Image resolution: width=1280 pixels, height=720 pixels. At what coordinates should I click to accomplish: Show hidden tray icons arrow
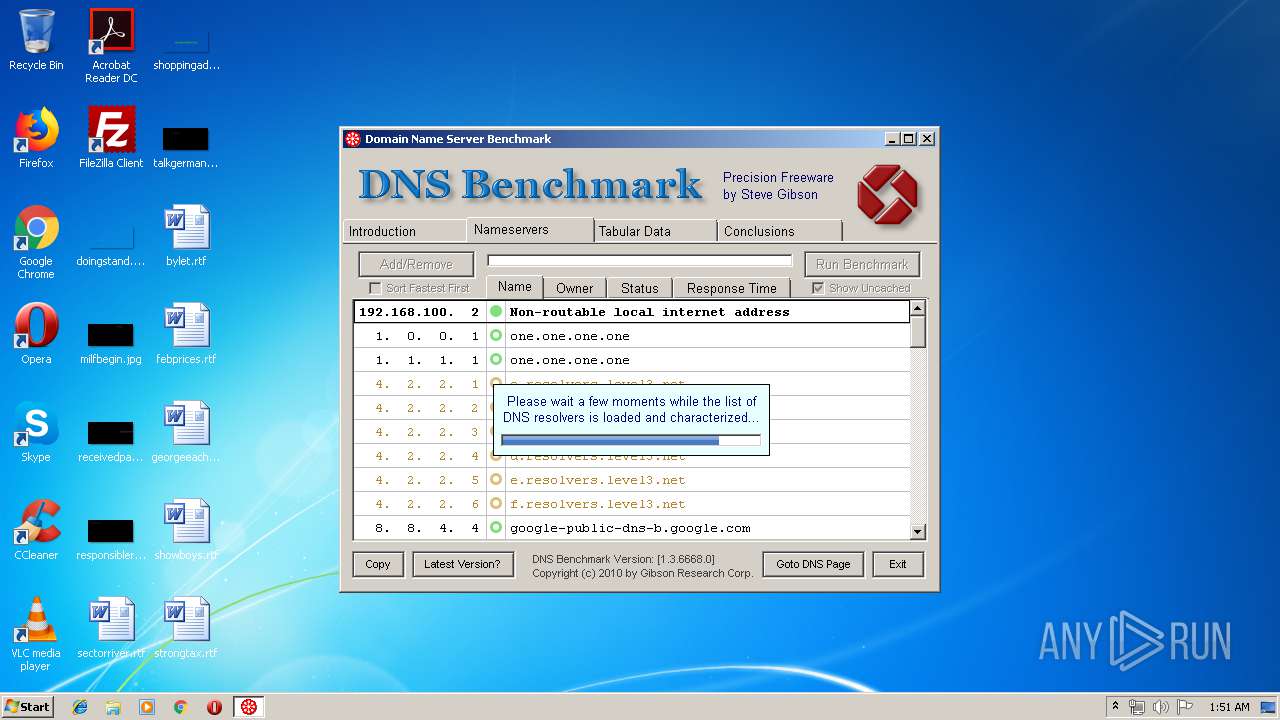pyautogui.click(x=1115, y=707)
